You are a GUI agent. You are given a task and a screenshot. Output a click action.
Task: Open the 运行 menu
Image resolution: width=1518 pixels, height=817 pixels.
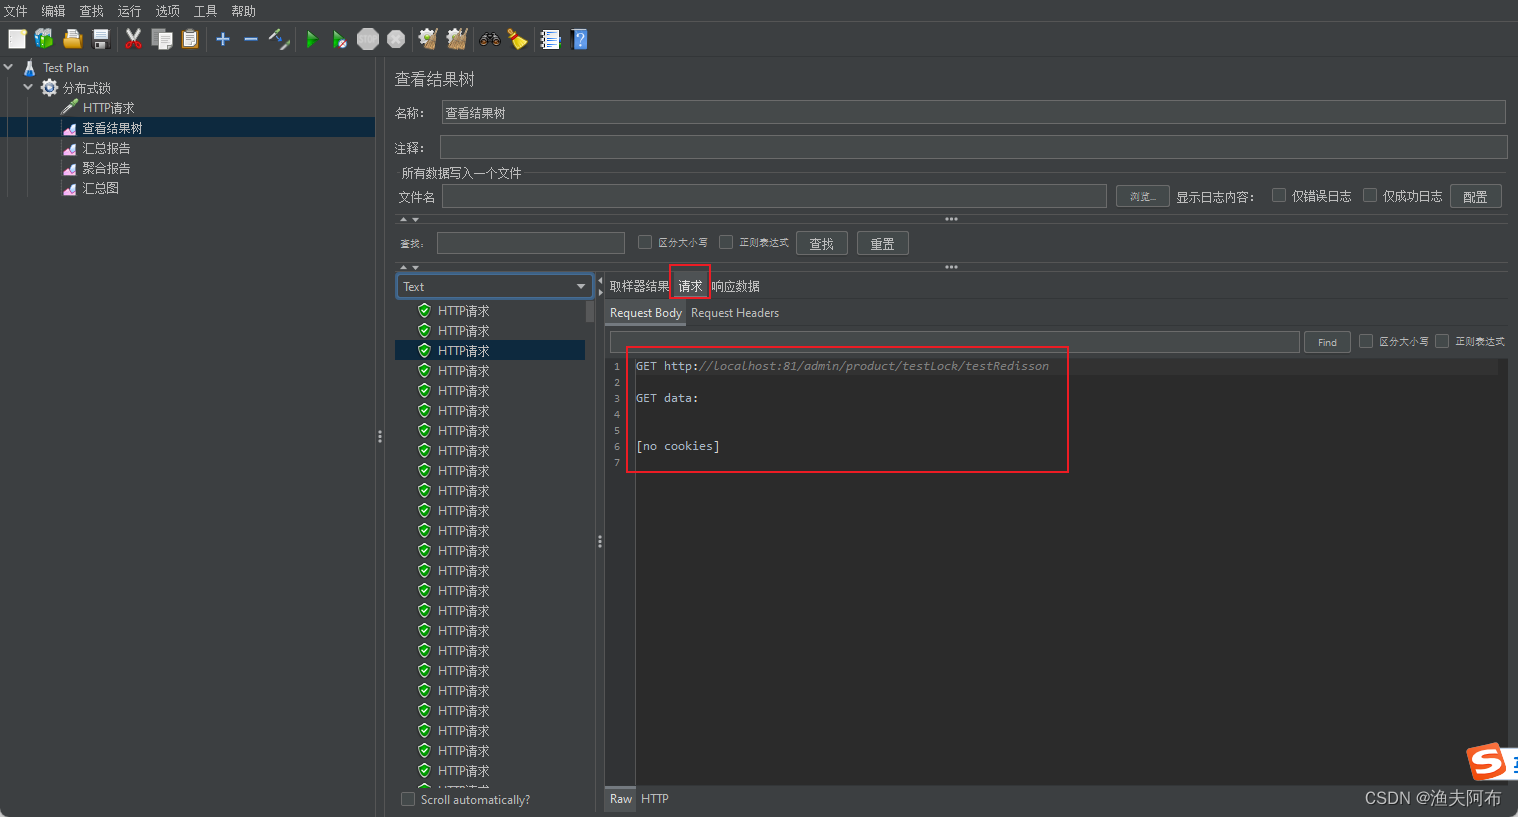(129, 11)
